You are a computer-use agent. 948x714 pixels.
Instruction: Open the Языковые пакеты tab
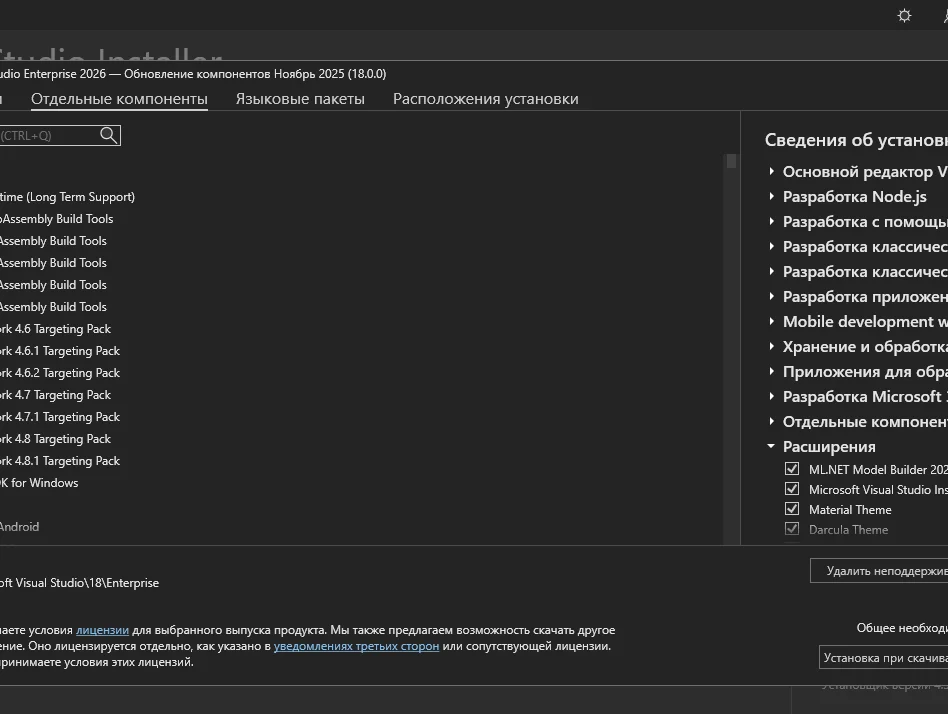[300, 99]
